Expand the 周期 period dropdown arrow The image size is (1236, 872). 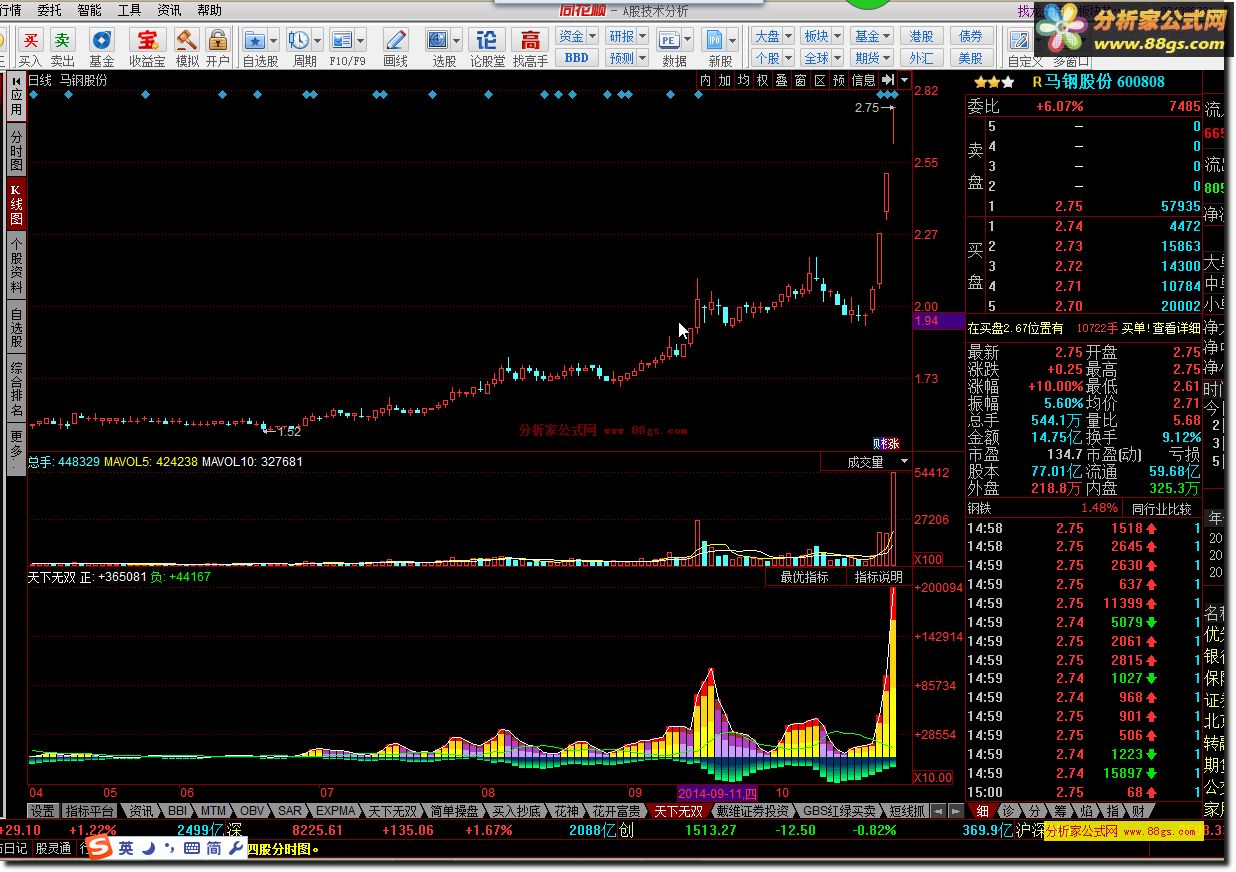click(x=316, y=41)
